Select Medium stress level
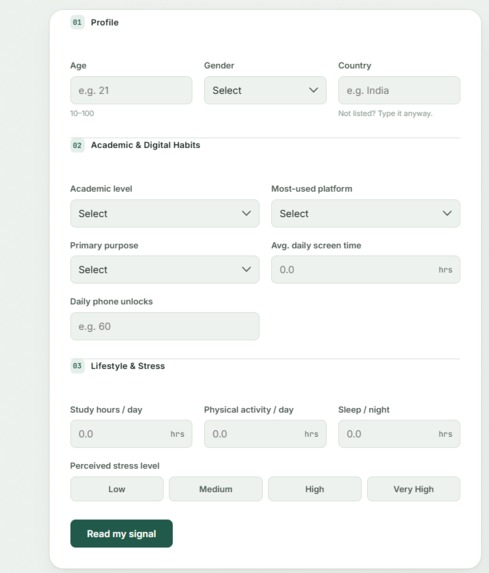The height and width of the screenshot is (573, 489). (x=216, y=489)
